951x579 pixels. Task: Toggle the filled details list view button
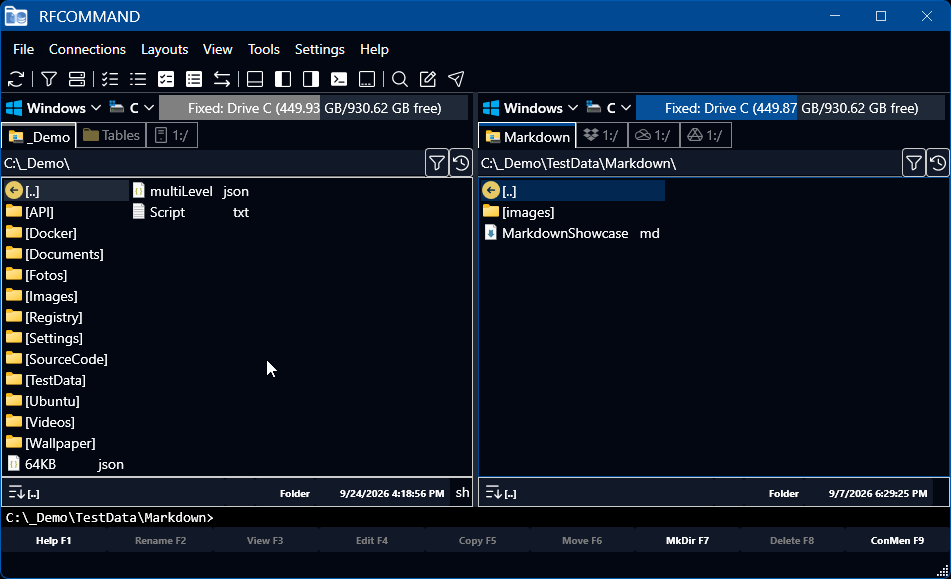click(193, 79)
